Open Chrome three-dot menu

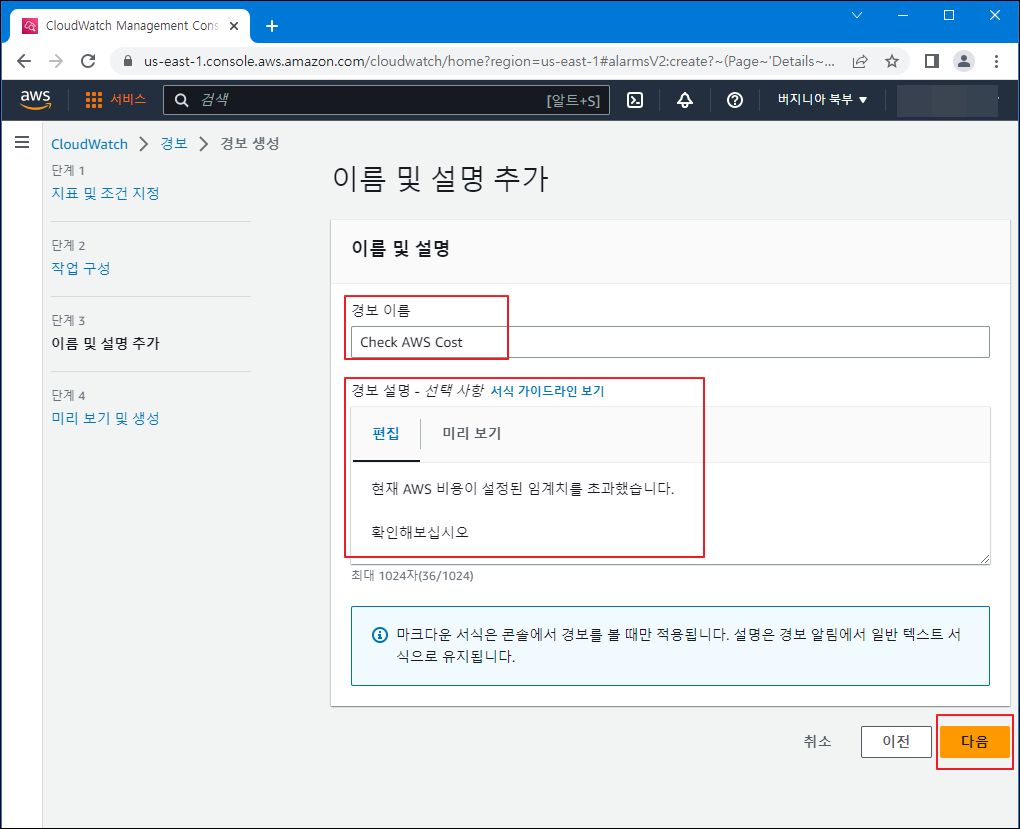pos(996,61)
